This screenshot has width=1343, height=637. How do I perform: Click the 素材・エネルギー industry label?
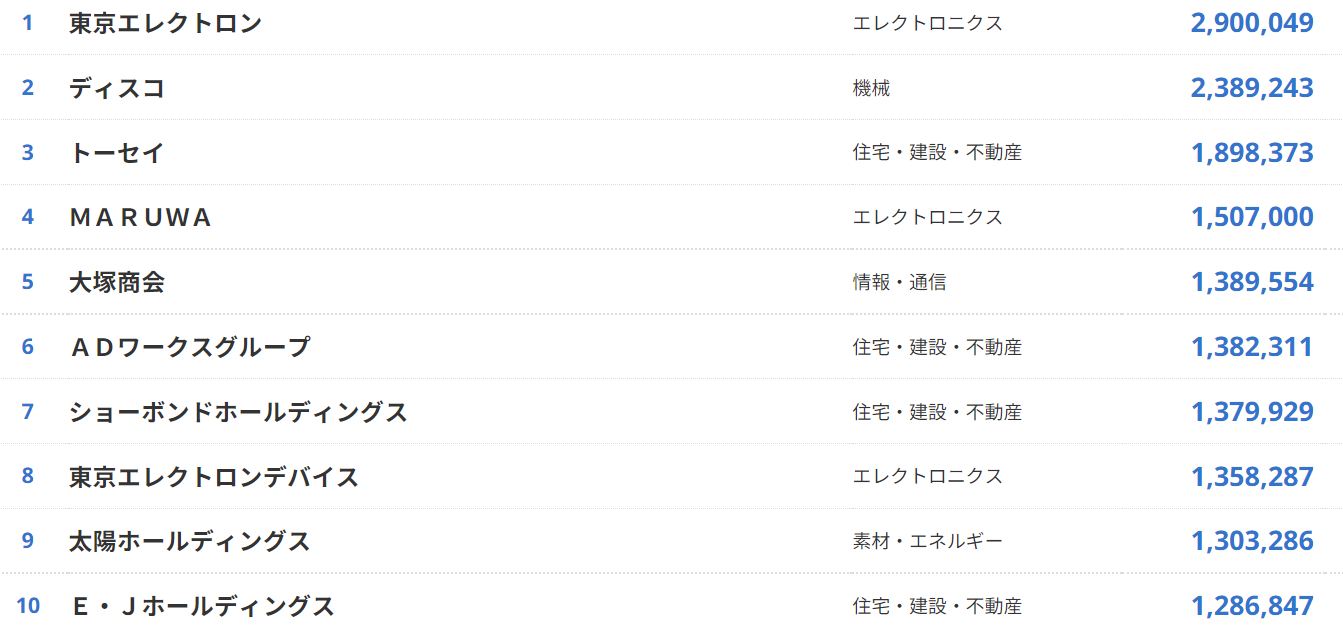(x=927, y=541)
